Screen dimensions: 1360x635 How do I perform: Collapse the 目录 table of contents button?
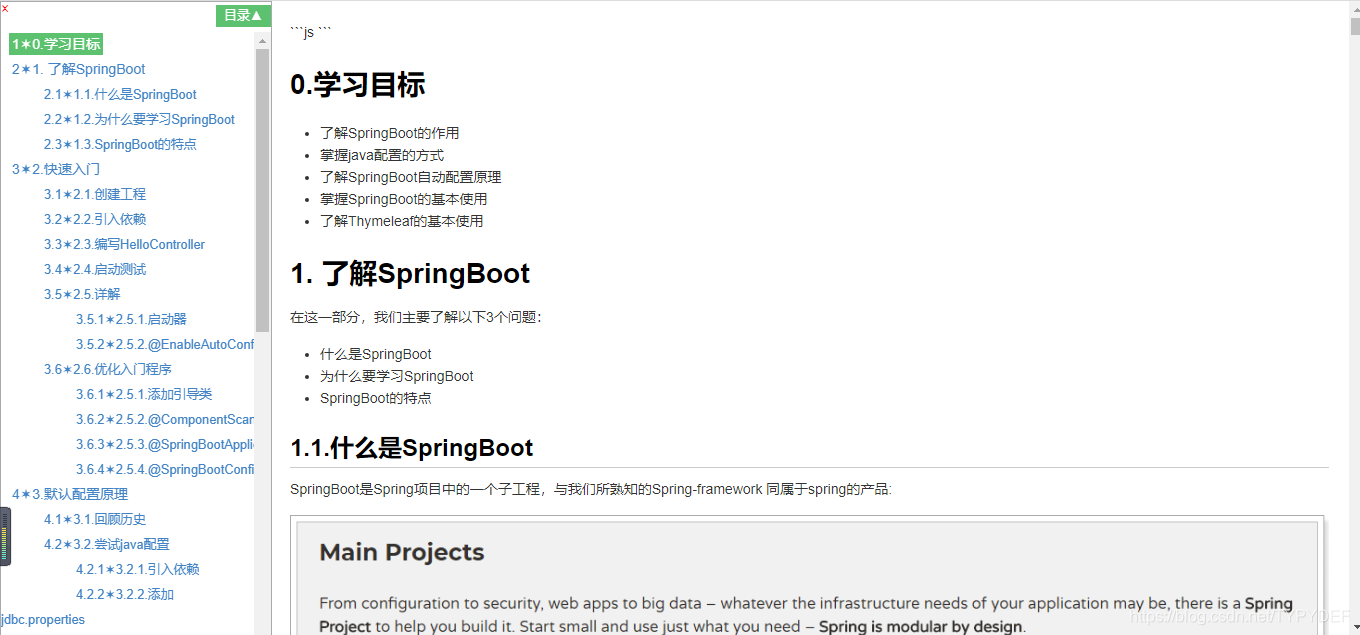coord(243,15)
